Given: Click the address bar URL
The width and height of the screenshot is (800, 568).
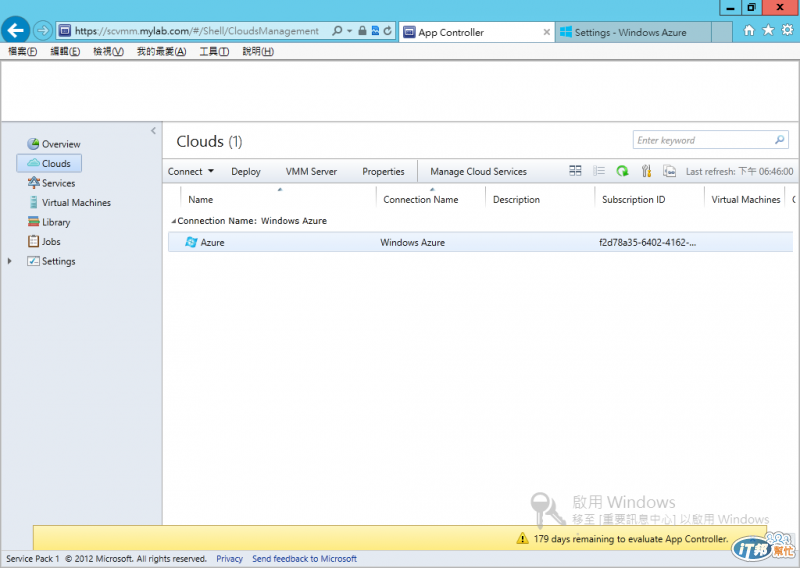Looking at the screenshot, I should tap(196, 31).
